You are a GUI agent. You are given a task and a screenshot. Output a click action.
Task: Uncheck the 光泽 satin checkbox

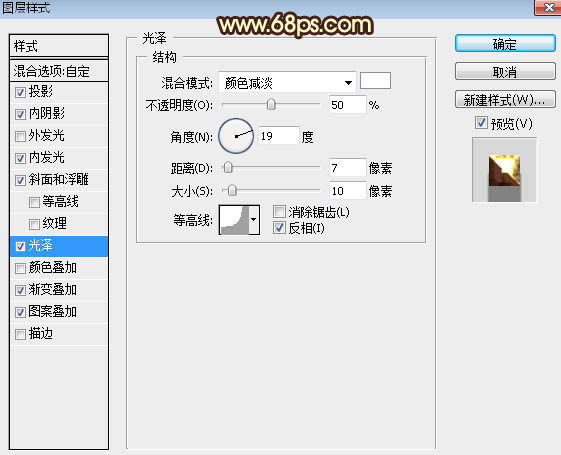pyautogui.click(x=20, y=246)
